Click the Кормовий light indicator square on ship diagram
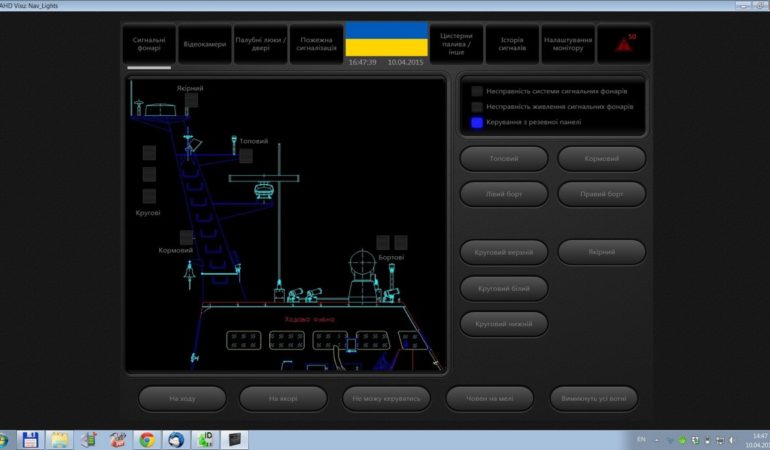 (x=186, y=238)
